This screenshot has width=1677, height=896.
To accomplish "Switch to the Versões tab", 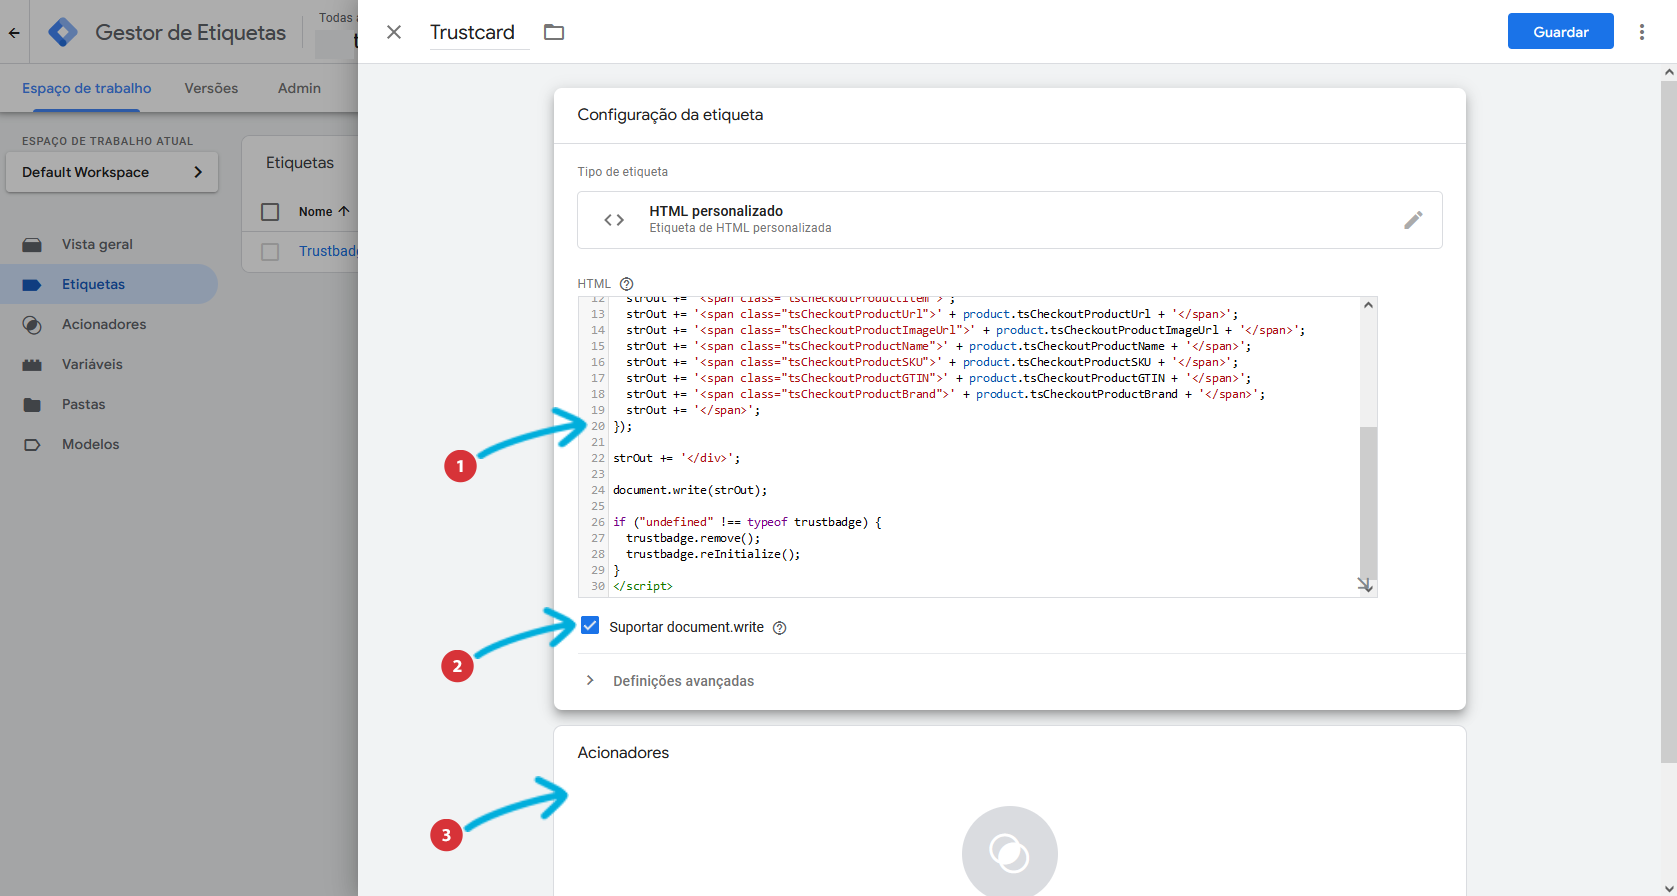I will coord(211,88).
